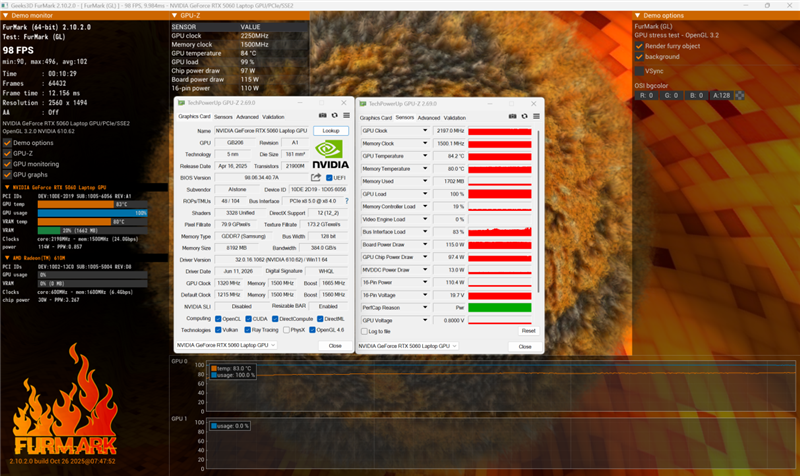Image resolution: width=800 pixels, height=476 pixels.
Task: Enable the VSync checkbox
Action: point(639,71)
